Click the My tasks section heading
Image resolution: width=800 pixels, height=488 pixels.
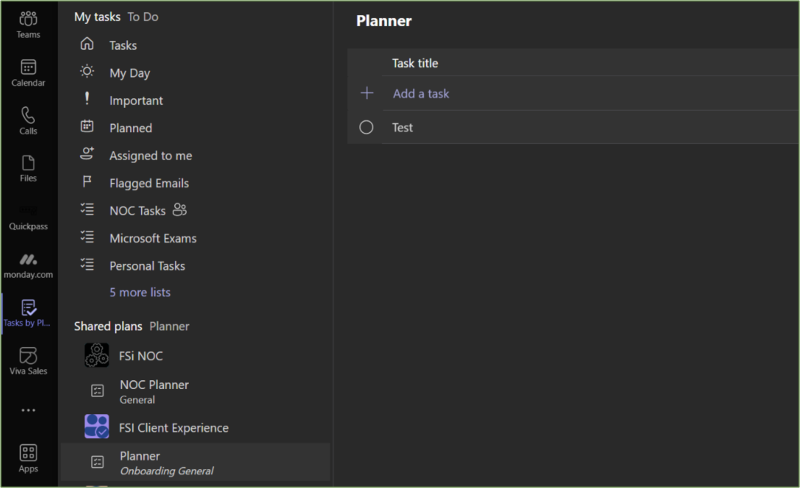(97, 16)
